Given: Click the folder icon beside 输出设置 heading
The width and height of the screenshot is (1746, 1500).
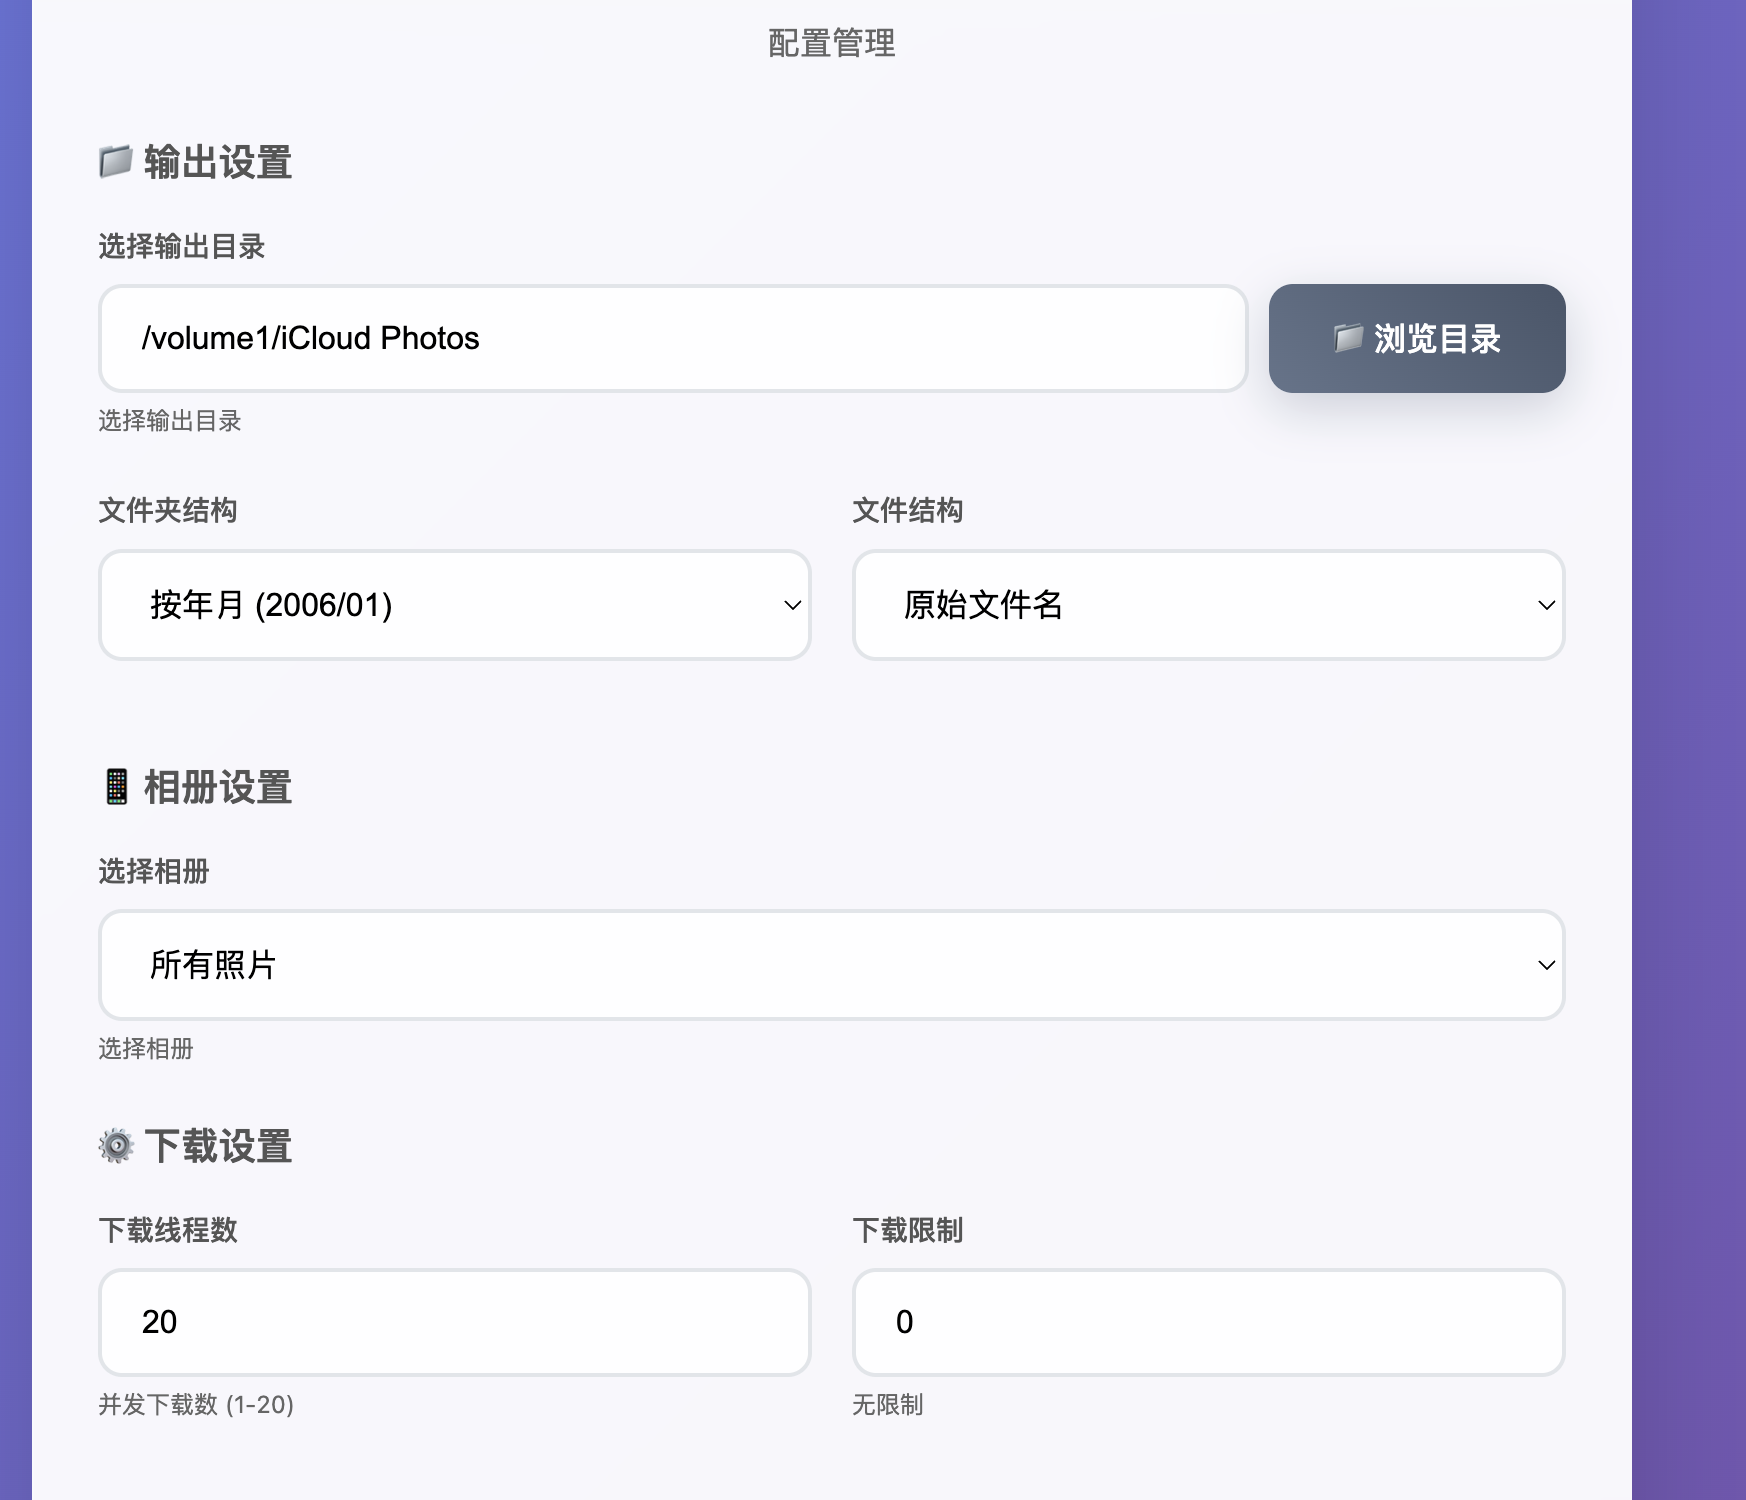Looking at the screenshot, I should [x=116, y=161].
